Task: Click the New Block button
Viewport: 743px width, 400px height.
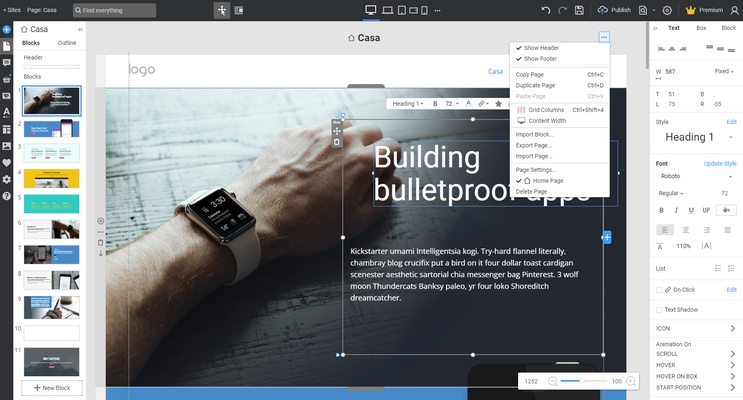Action: point(52,388)
